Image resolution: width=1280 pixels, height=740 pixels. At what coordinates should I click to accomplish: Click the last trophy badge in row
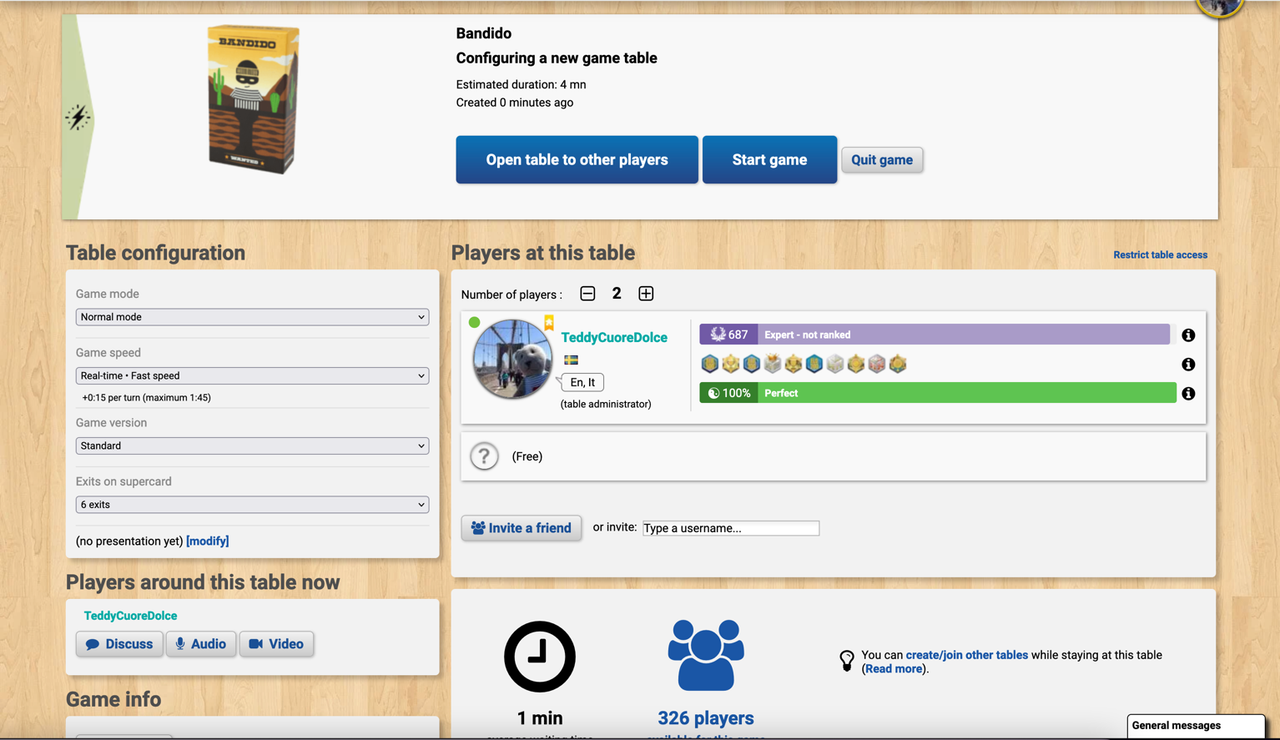point(898,364)
